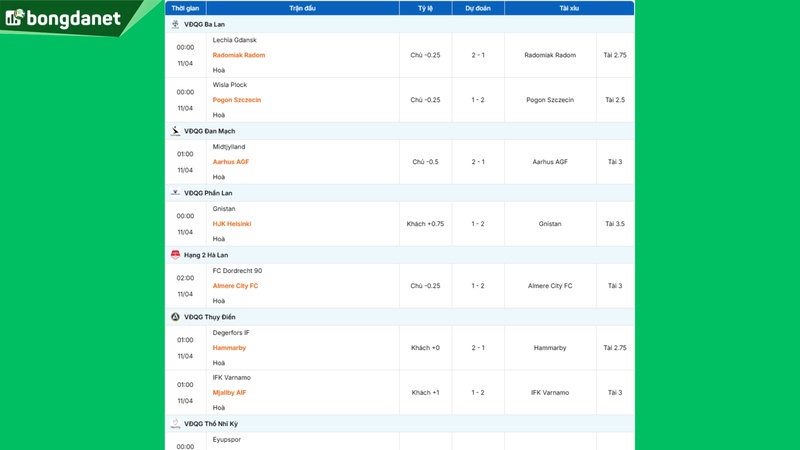Screen dimensions: 800x450
Task: Open Mjallby AIF team link
Action: click(x=229, y=393)
